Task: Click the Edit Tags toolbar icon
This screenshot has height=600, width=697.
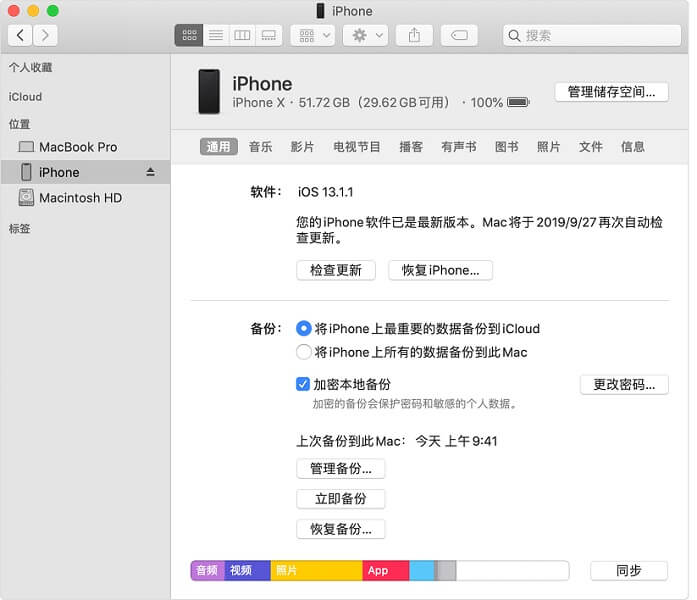Action: (459, 35)
